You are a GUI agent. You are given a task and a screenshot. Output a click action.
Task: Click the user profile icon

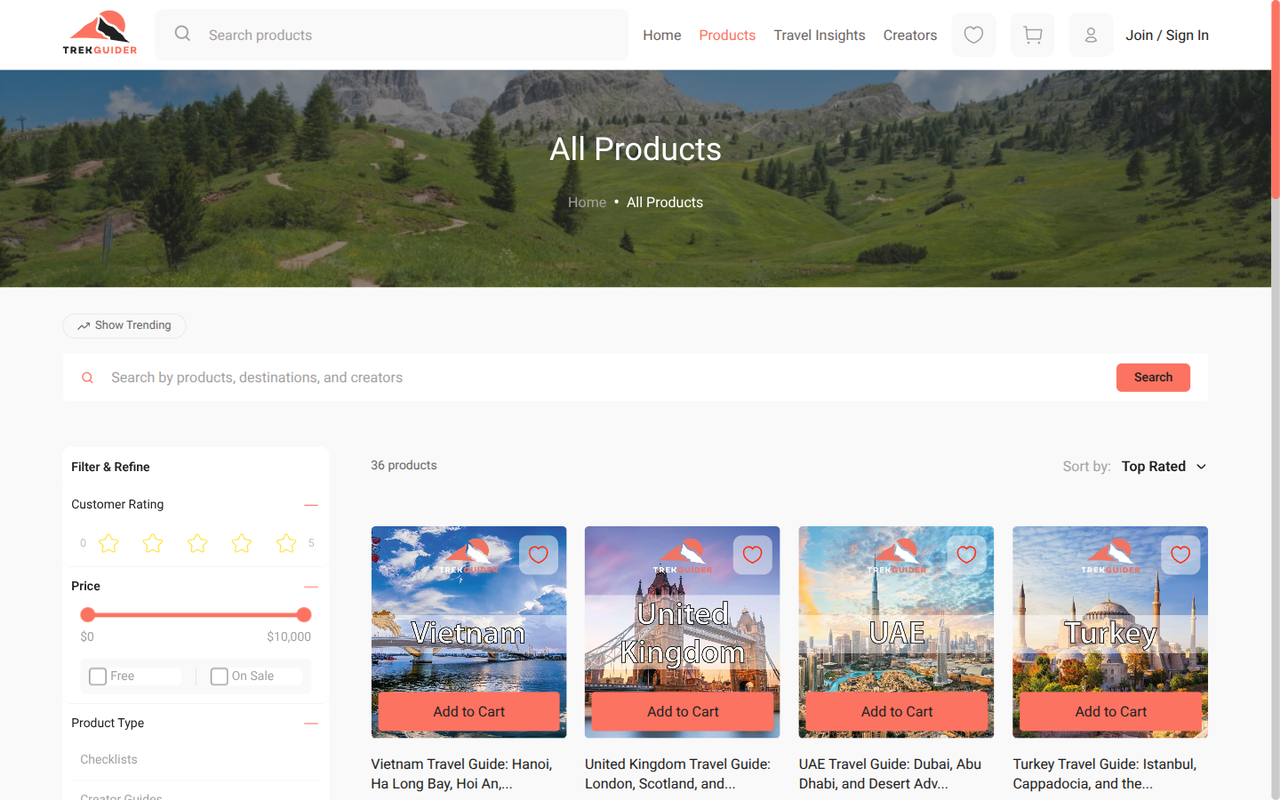[1091, 35]
